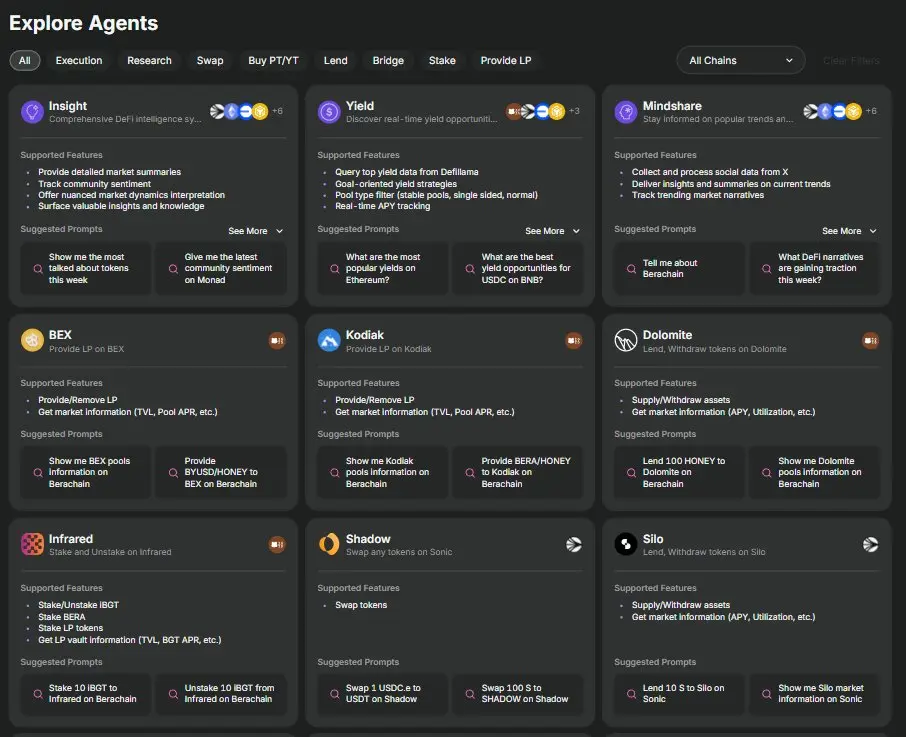
Task: Click the Clear Filters button
Action: click(851, 61)
